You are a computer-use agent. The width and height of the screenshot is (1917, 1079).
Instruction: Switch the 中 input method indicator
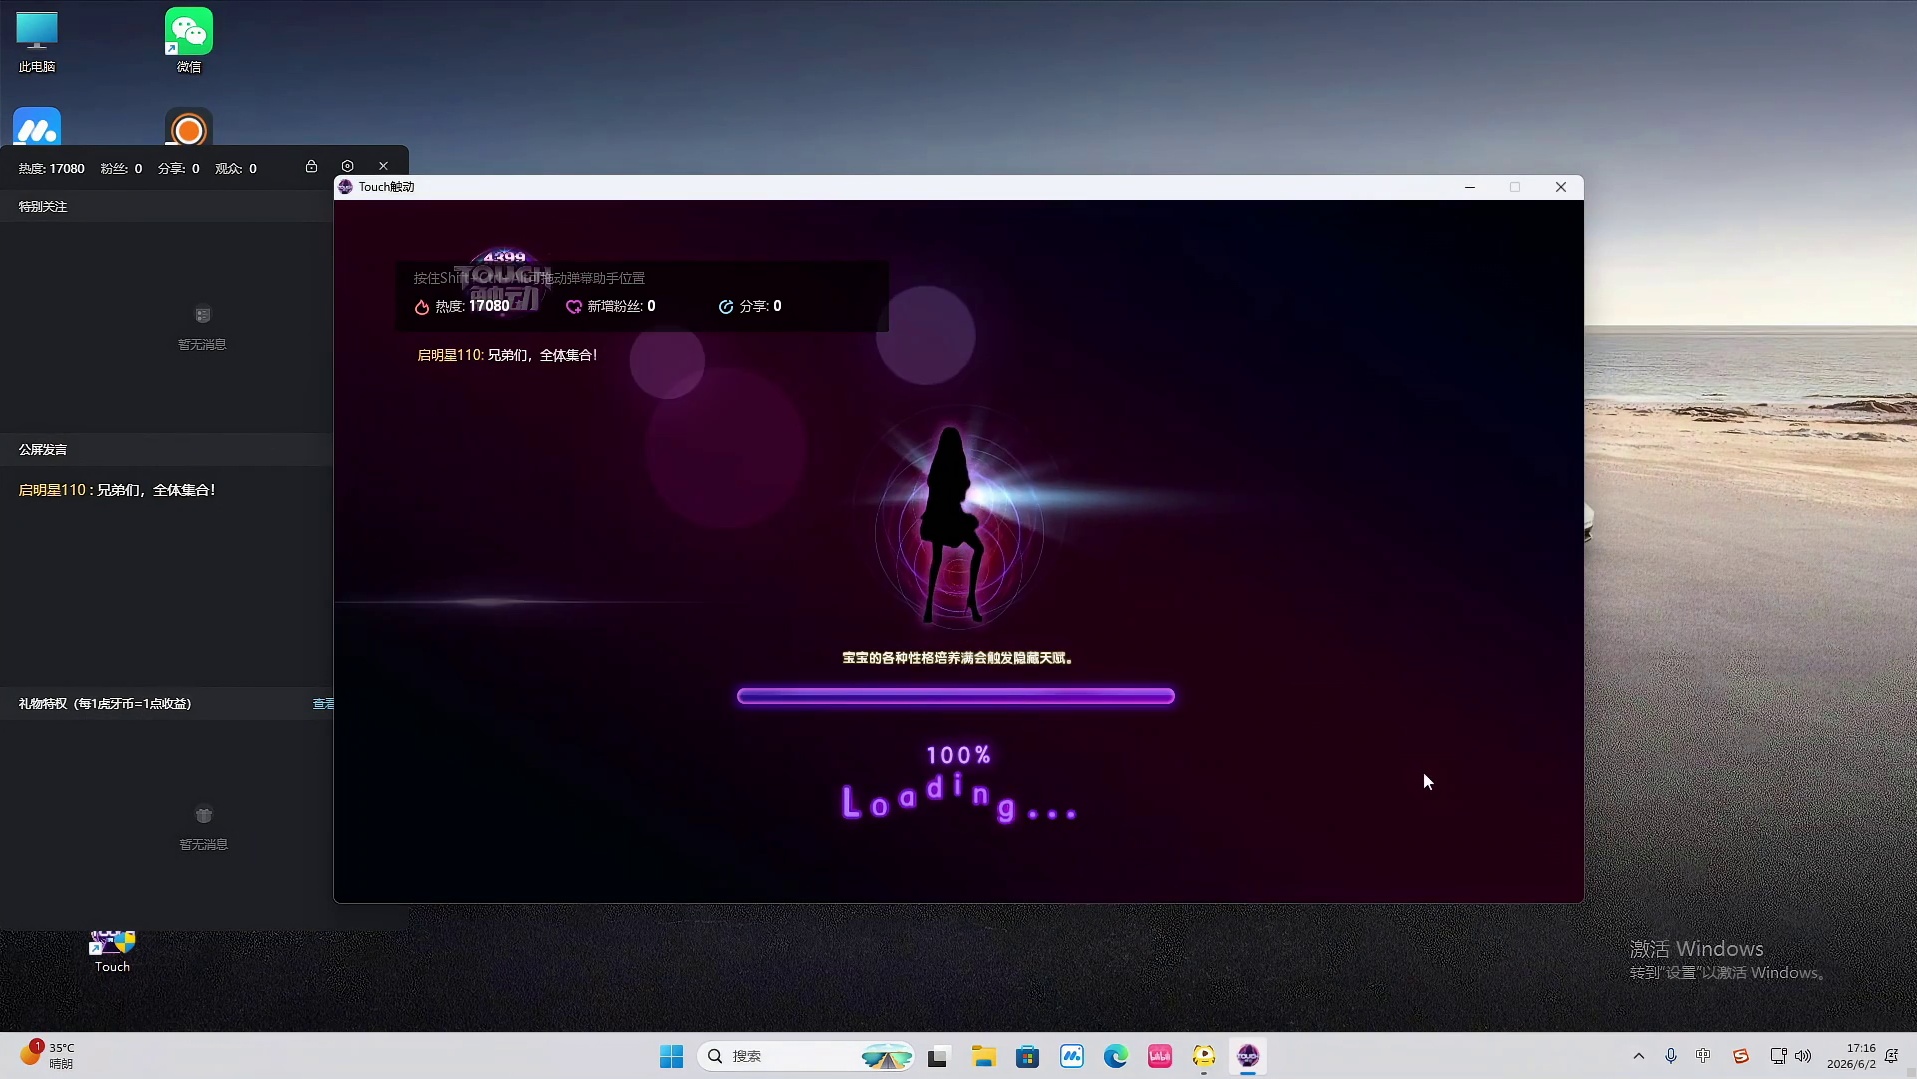coord(1703,1056)
